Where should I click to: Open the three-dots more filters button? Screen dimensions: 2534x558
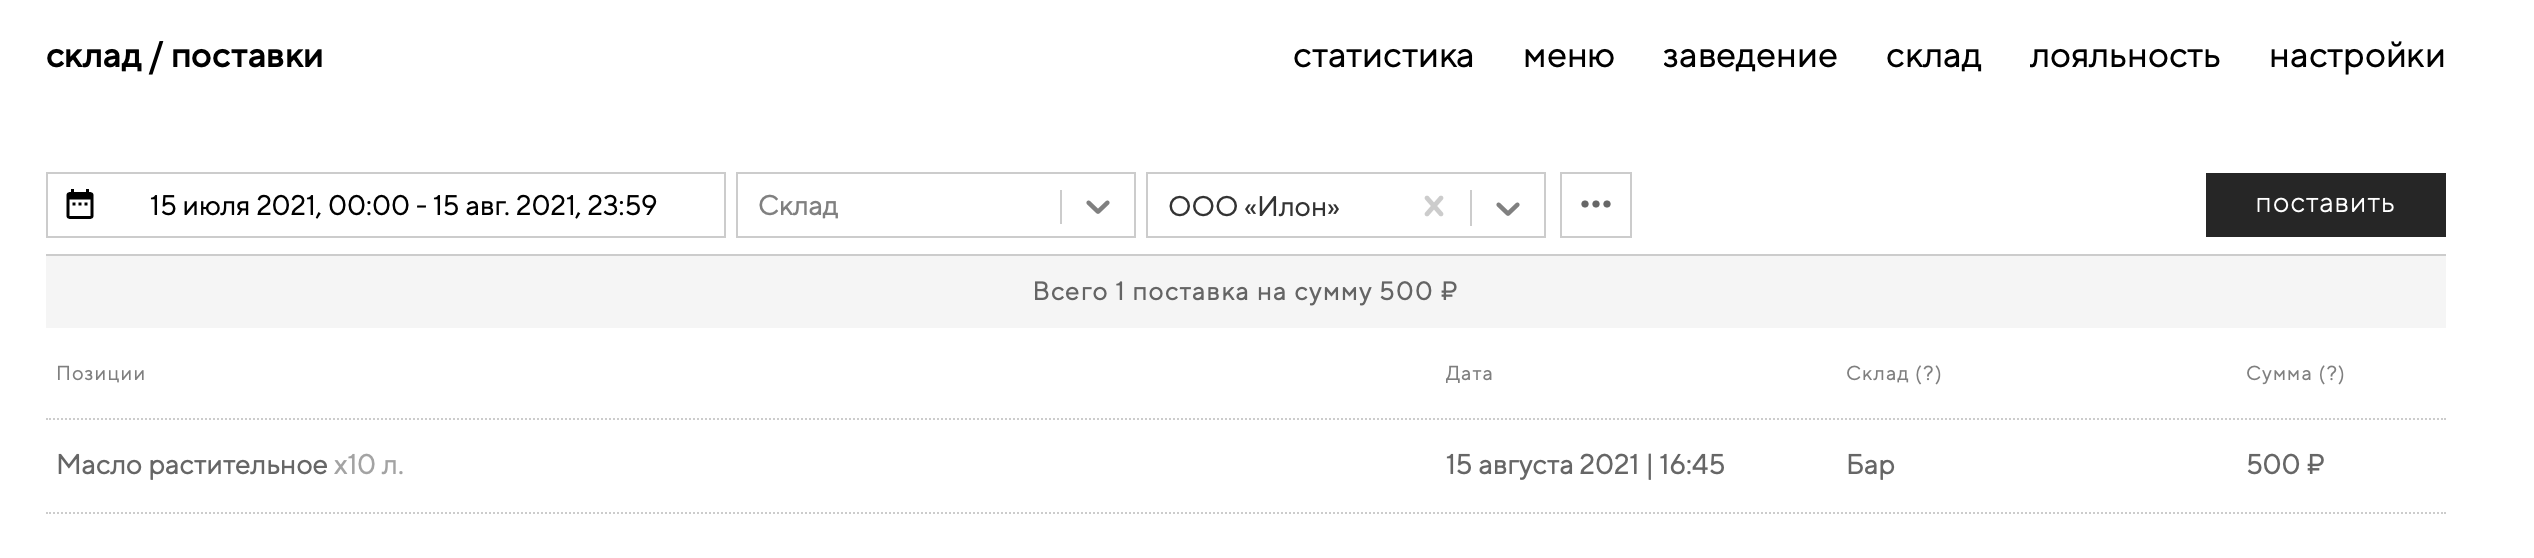click(x=1595, y=205)
